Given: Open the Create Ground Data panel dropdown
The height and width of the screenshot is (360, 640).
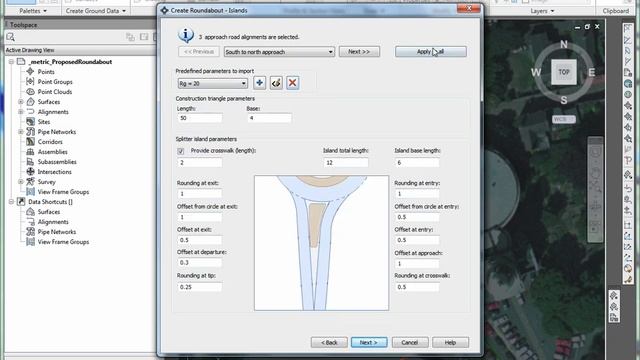Looking at the screenshot, I should click(x=96, y=11).
